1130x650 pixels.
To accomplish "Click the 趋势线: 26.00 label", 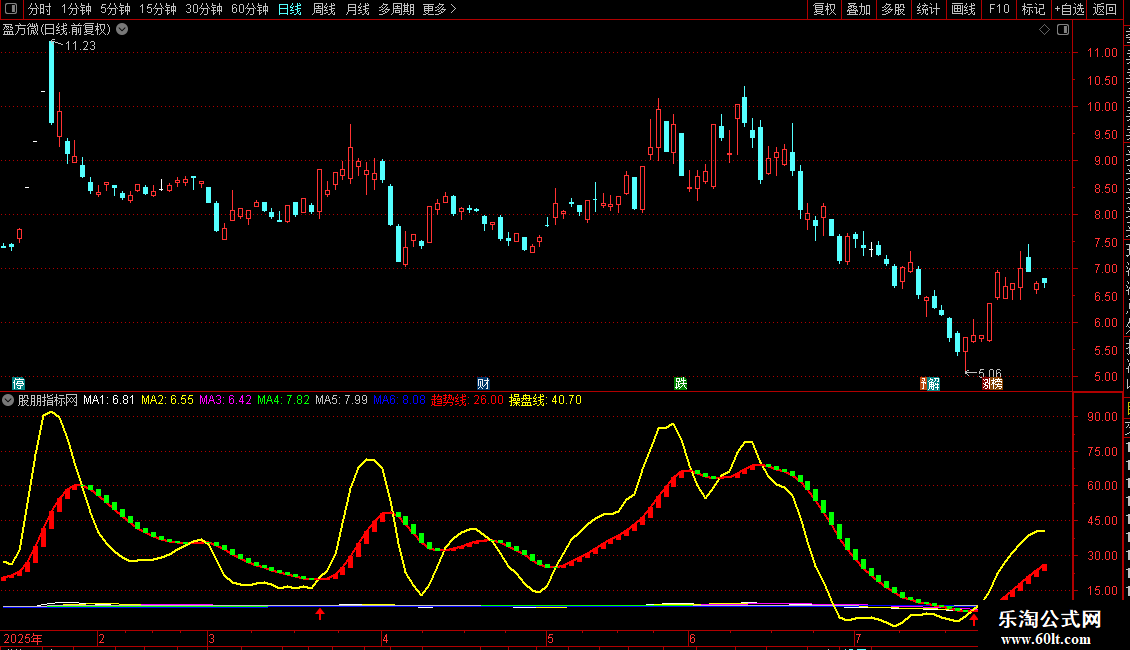I will pyautogui.click(x=467, y=400).
